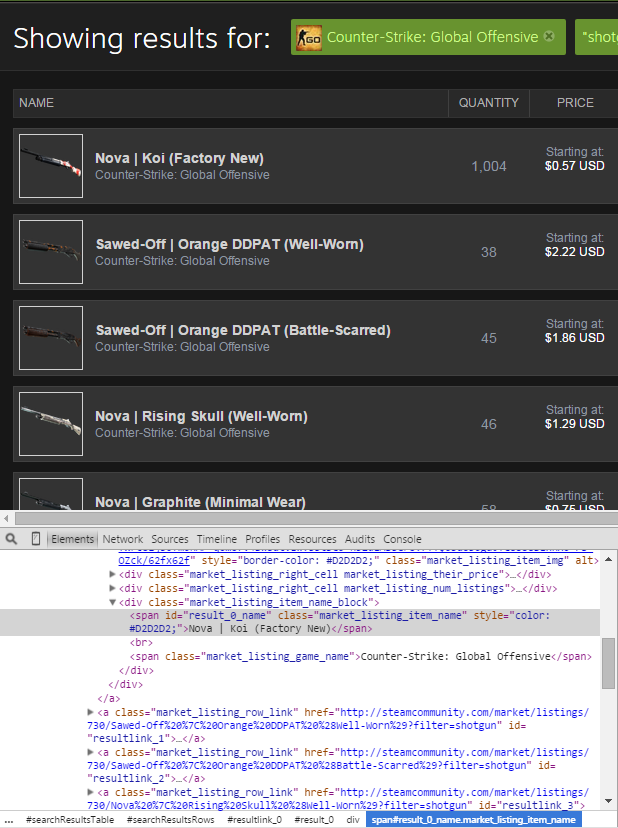Select the br node in DOM tree
The image size is (618, 828).
[141, 643]
